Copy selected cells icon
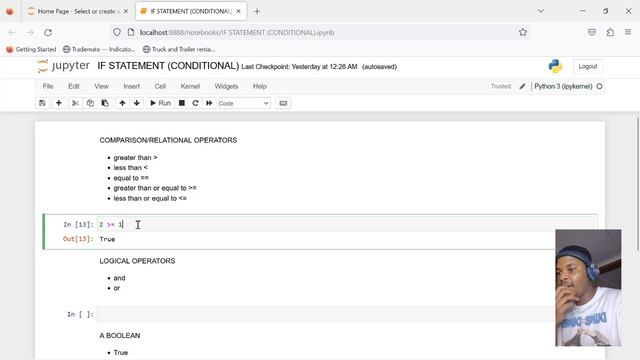 coord(90,103)
